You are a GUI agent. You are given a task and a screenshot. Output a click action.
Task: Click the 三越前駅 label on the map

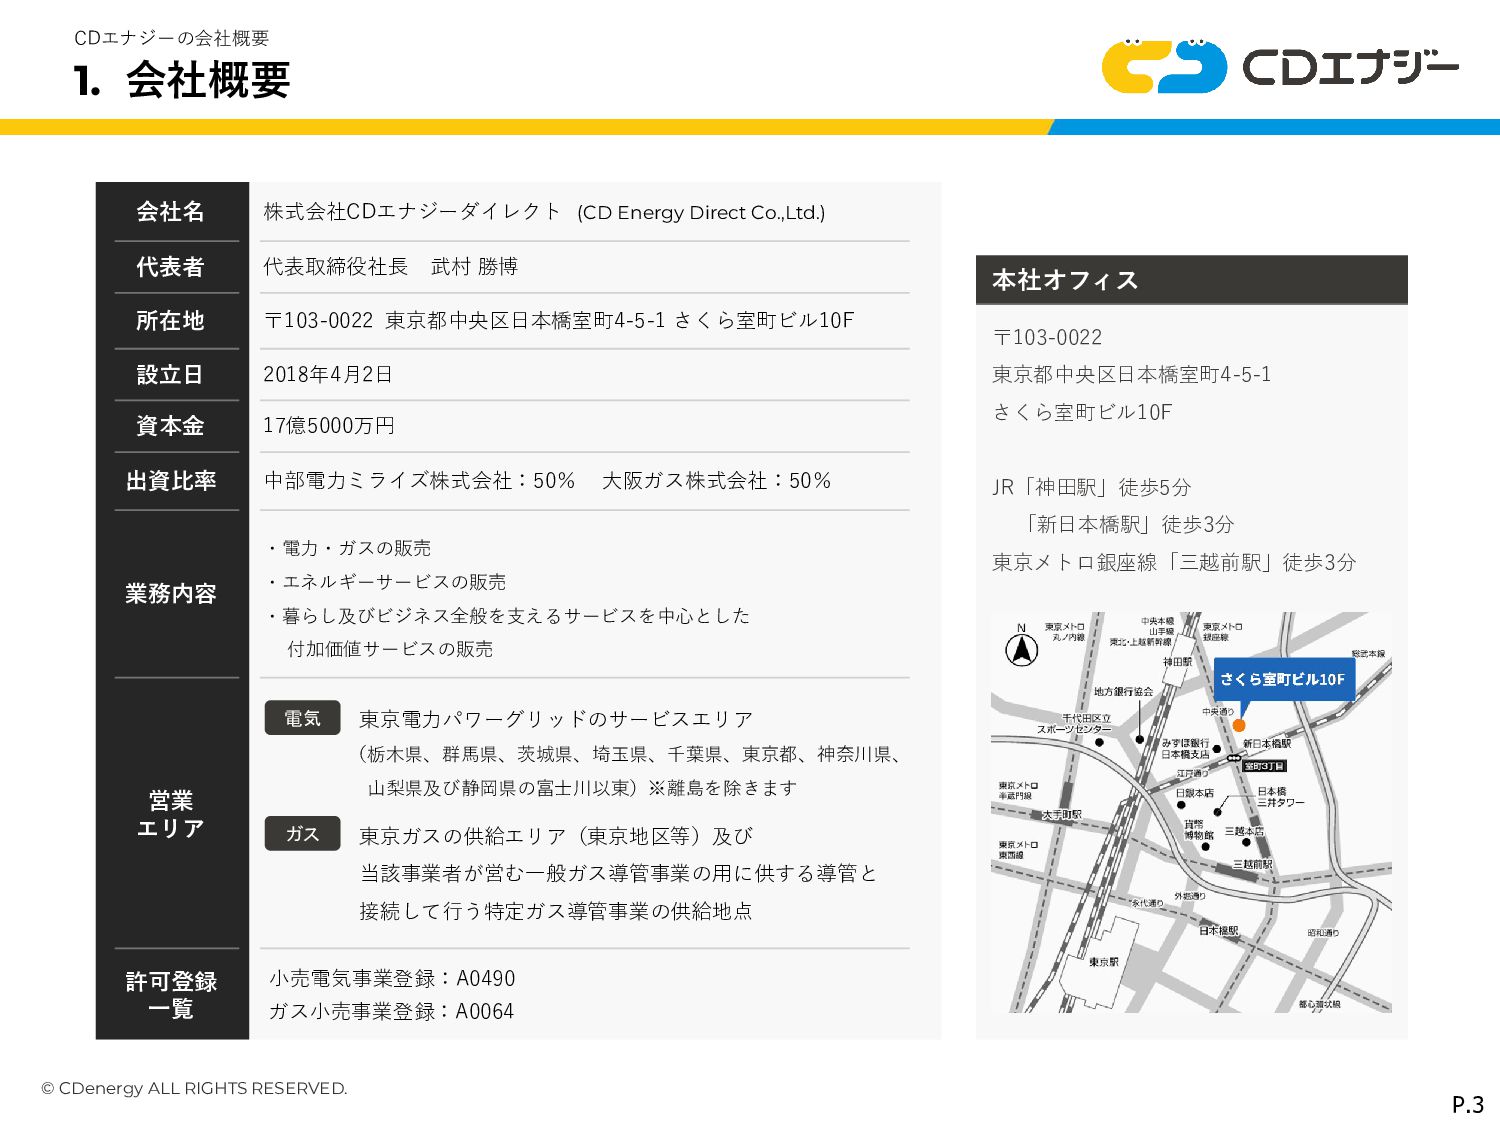(1253, 864)
